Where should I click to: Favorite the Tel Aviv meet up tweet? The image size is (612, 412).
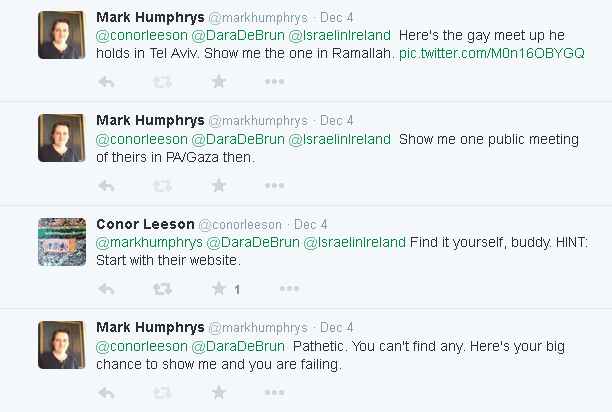(x=219, y=81)
